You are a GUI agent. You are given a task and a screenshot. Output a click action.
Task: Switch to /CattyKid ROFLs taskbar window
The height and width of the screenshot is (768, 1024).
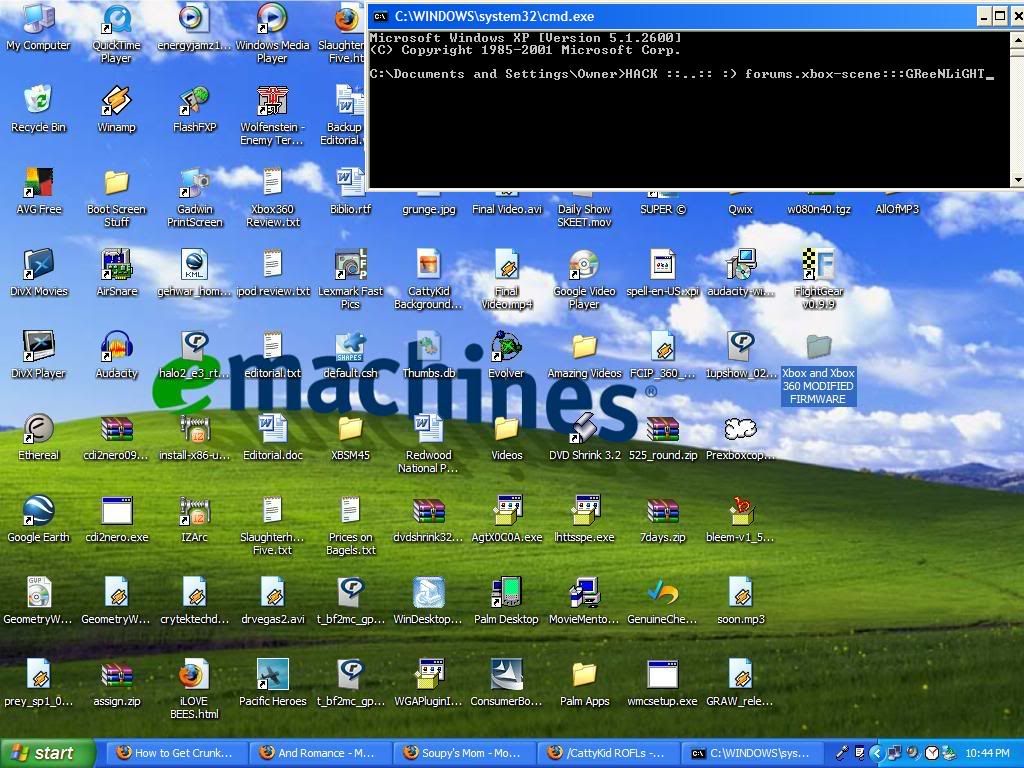(607, 754)
